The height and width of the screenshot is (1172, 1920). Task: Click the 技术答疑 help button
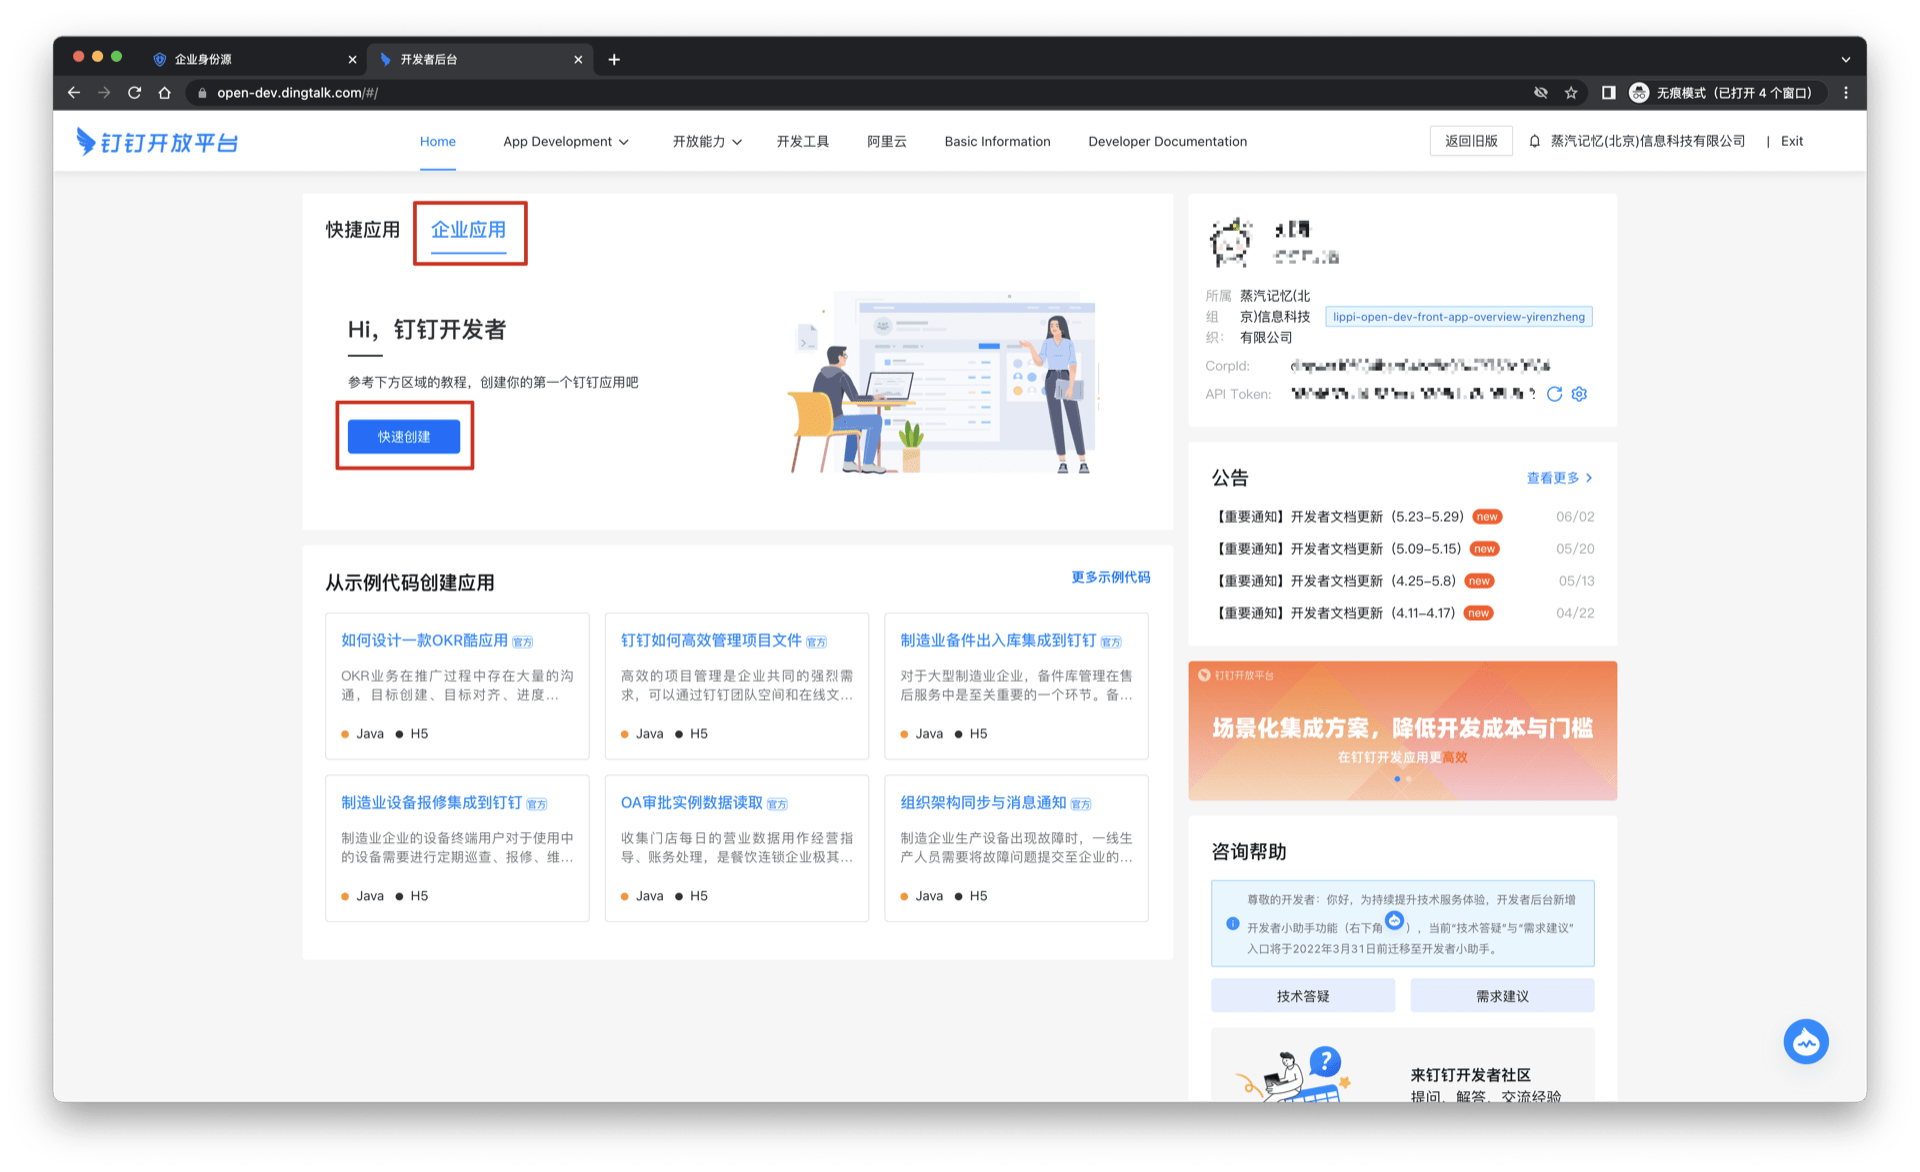[x=1302, y=996]
